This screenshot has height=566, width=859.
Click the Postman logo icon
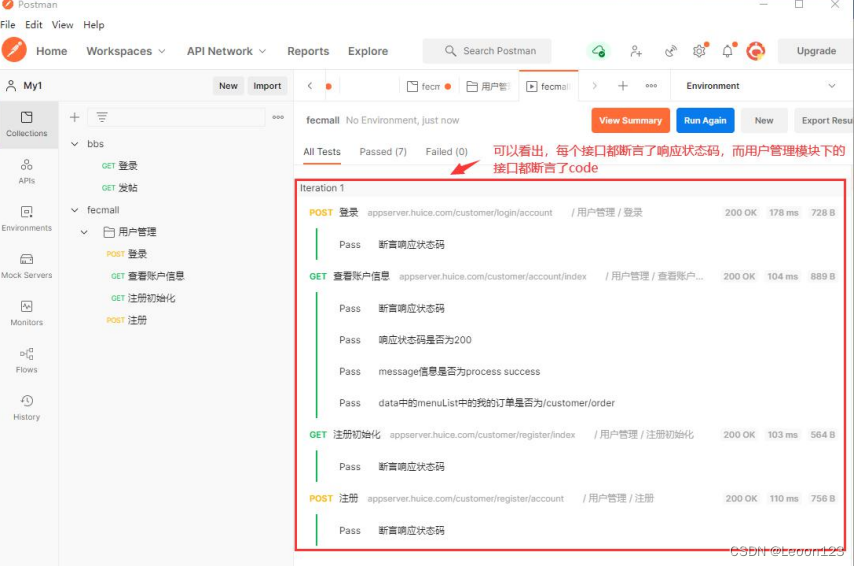click(14, 50)
